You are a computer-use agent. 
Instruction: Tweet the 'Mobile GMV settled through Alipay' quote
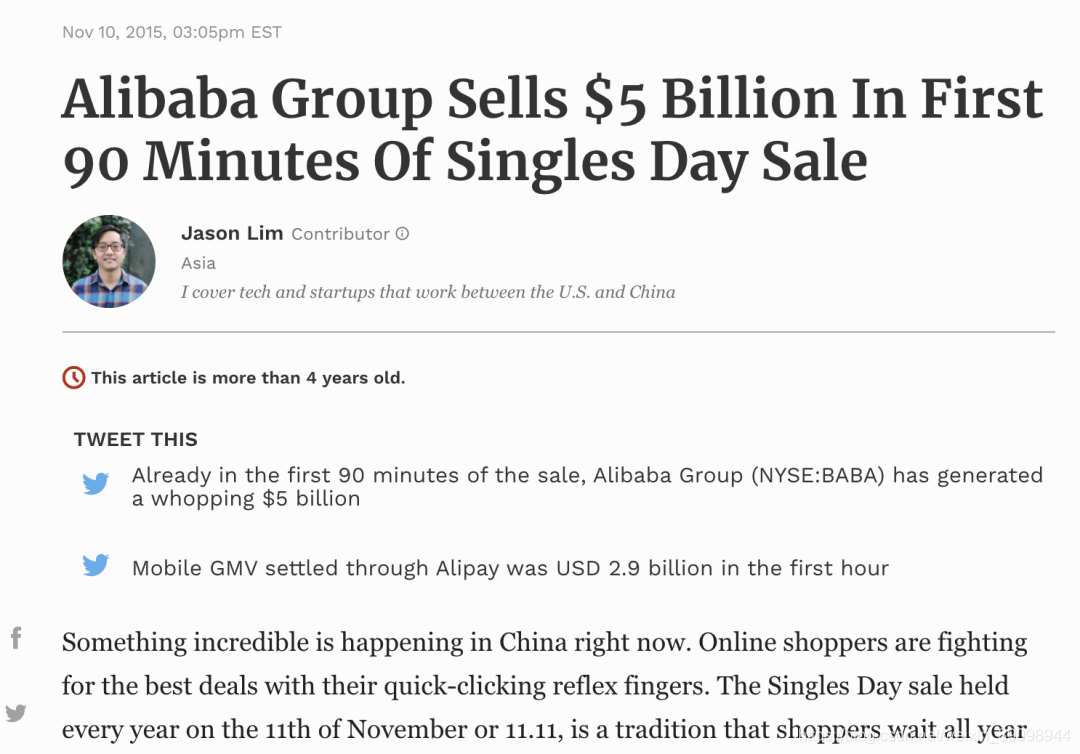pos(510,568)
